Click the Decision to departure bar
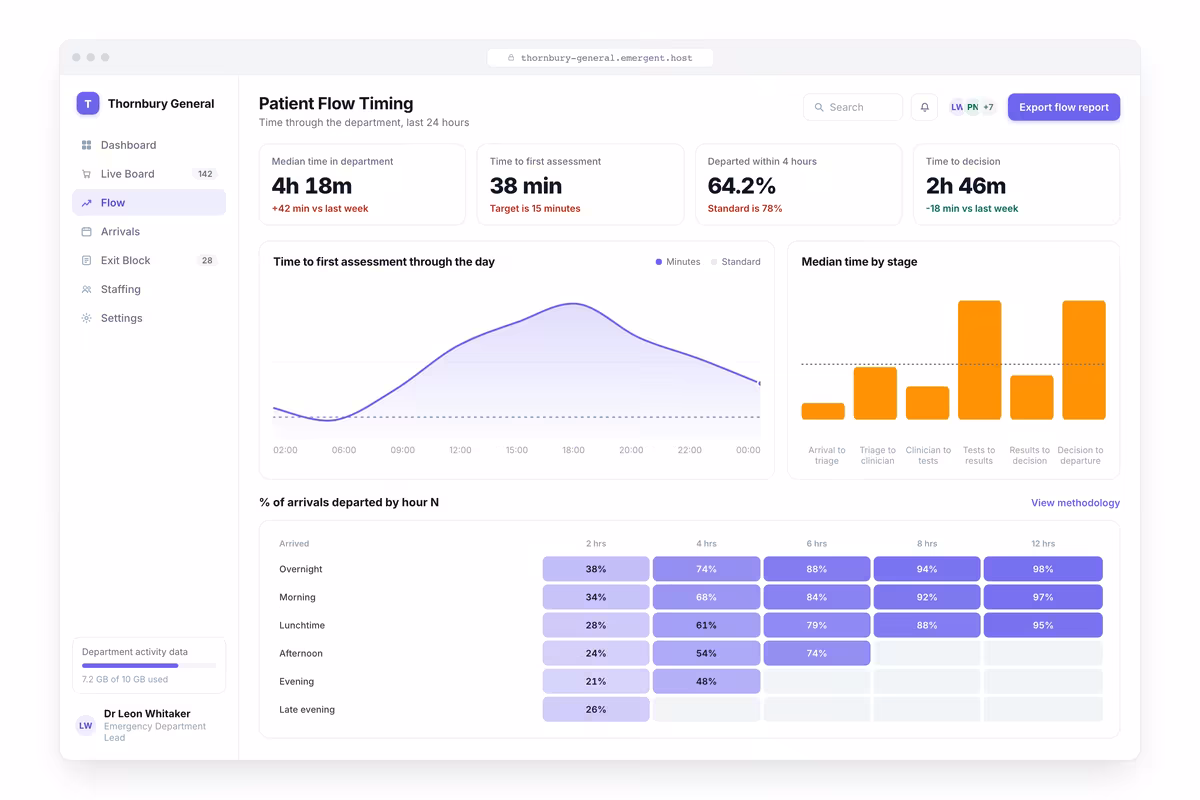Viewport: 1200px width, 800px height. click(1084, 360)
